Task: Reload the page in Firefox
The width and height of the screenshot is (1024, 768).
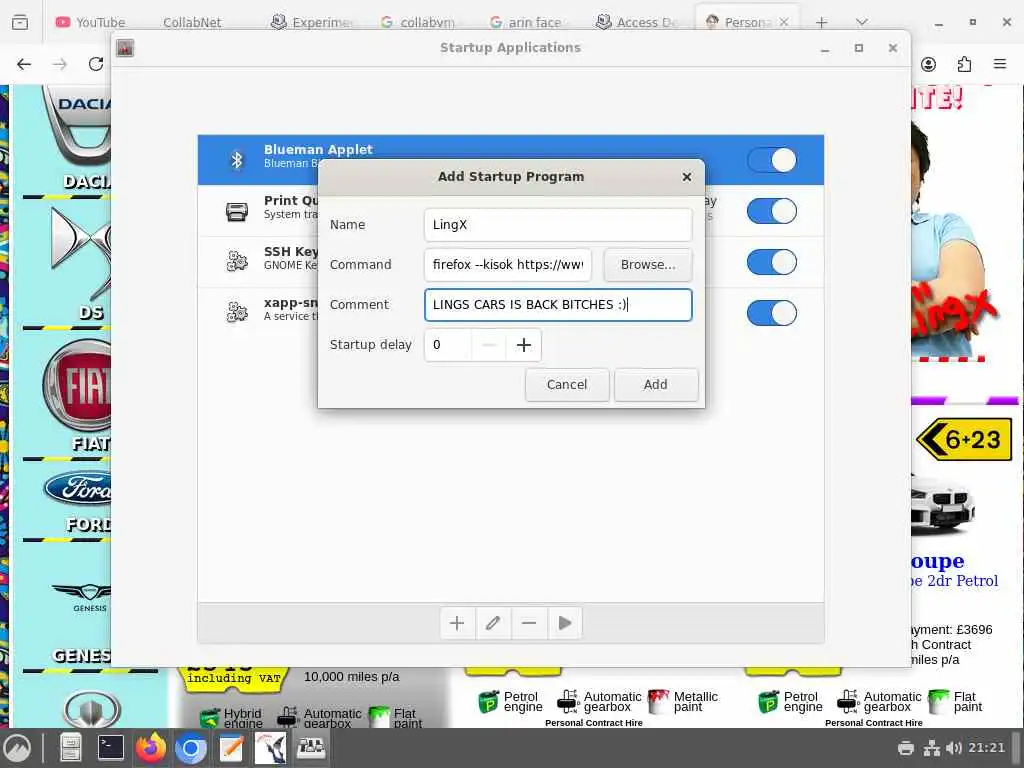Action: click(x=96, y=64)
